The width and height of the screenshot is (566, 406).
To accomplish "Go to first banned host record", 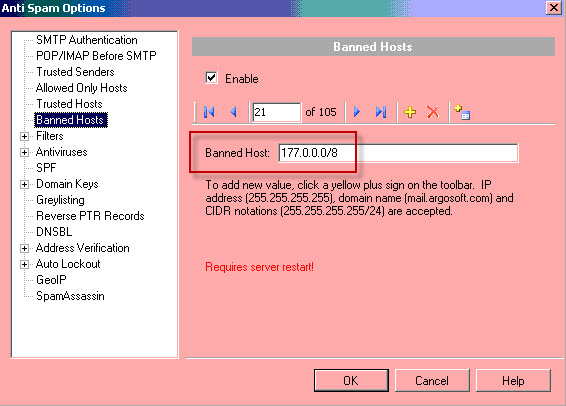I will (x=209, y=112).
